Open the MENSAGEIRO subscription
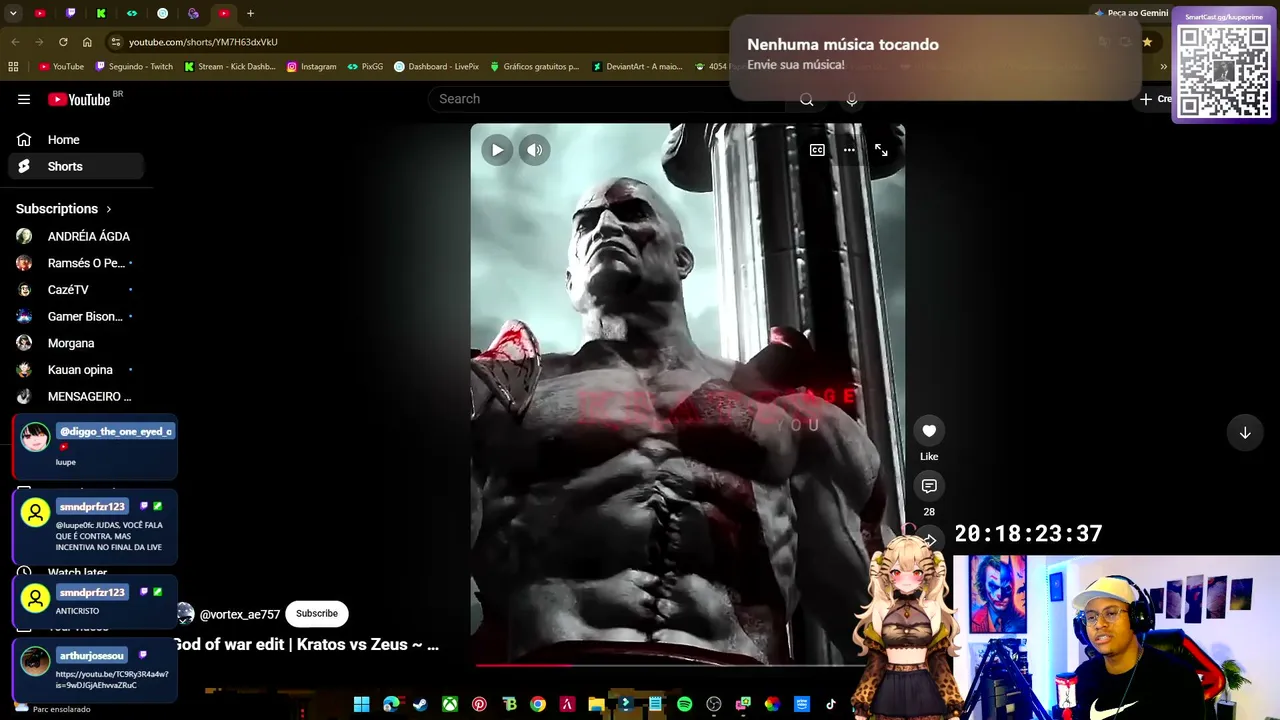Screen dimensions: 1280x720 76,396
